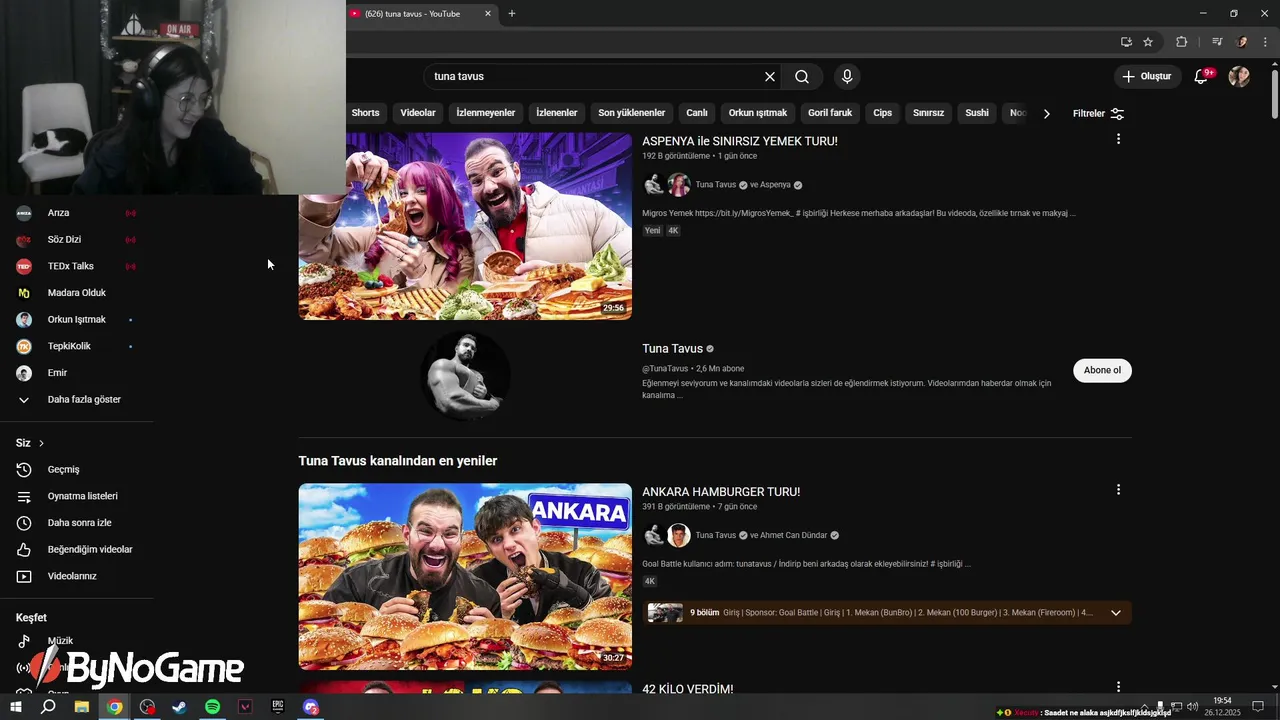Select the Sushi filter chip

[x=977, y=113]
